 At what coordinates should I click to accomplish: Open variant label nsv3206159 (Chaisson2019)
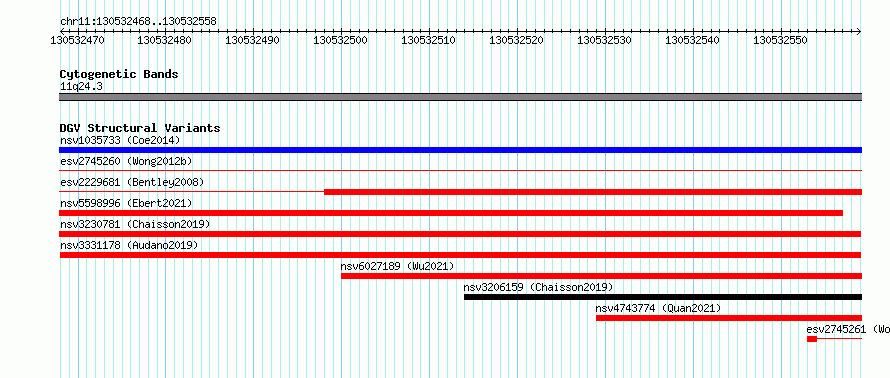539,287
